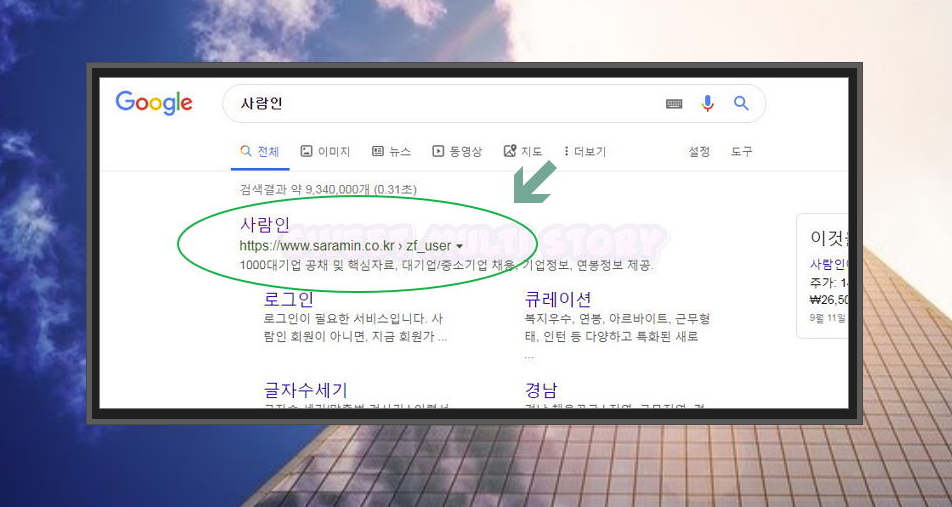Screen dimensions: 952x507
Task: Select the 전체 results tab
Action: point(260,151)
